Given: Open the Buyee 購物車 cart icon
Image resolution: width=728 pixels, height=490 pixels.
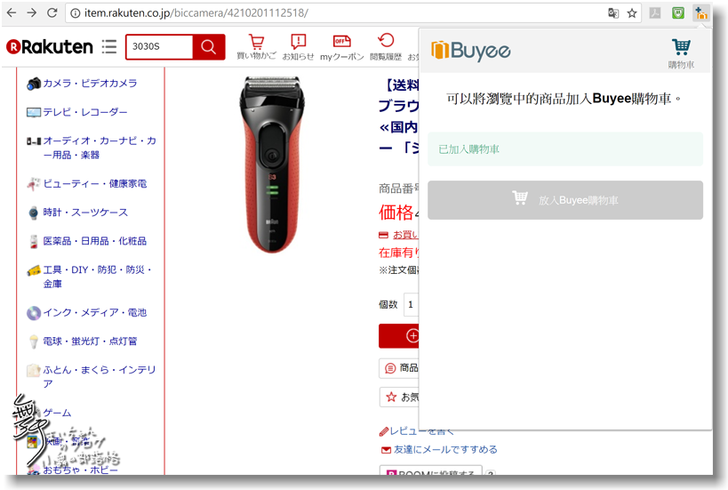Looking at the screenshot, I should pyautogui.click(x=681, y=53).
